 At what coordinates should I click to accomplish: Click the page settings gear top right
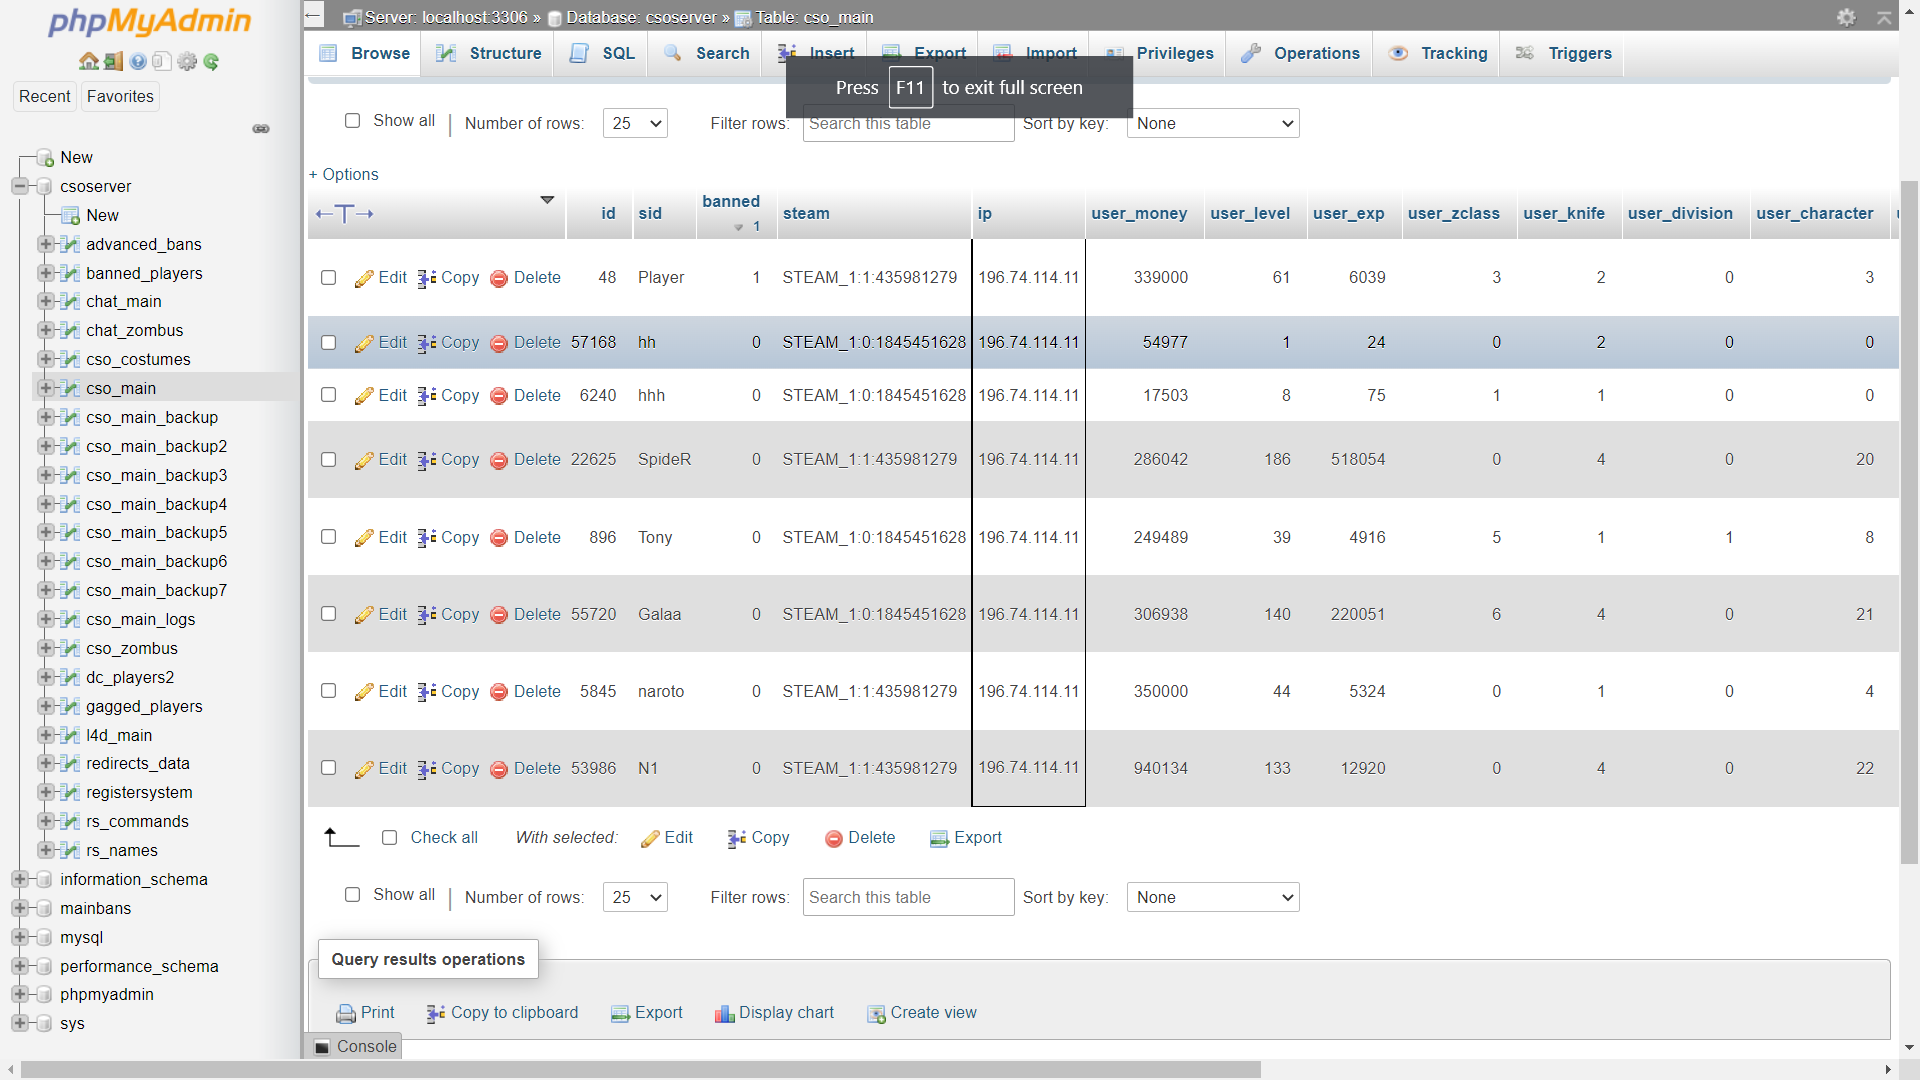click(x=1846, y=17)
